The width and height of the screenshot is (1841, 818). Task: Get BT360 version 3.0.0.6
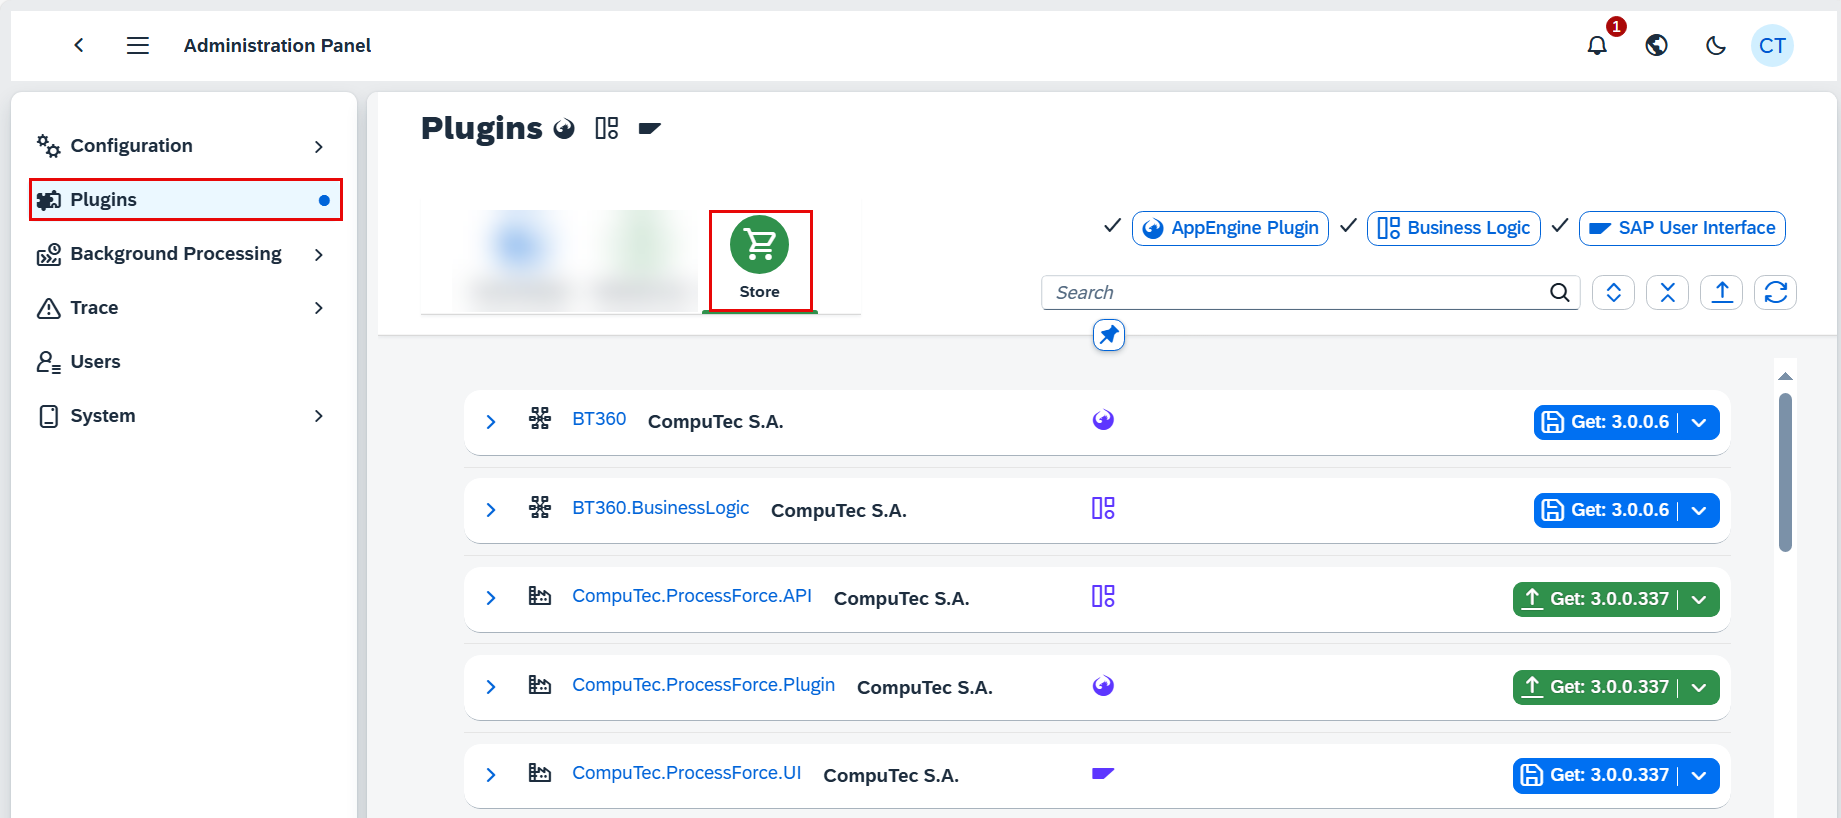[x=1606, y=422]
